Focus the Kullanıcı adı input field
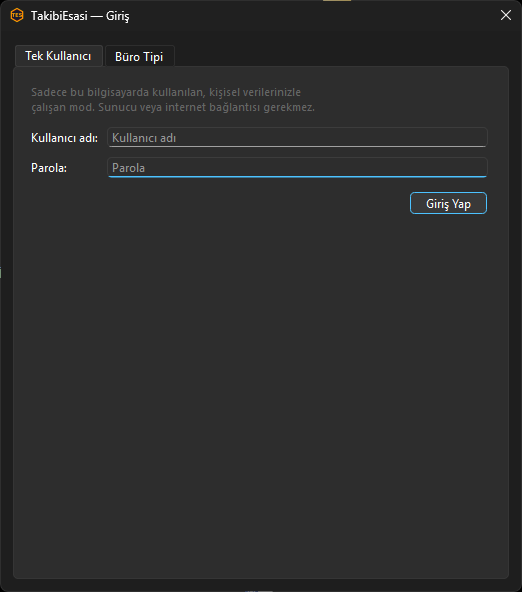The height and width of the screenshot is (592, 522). [297, 137]
